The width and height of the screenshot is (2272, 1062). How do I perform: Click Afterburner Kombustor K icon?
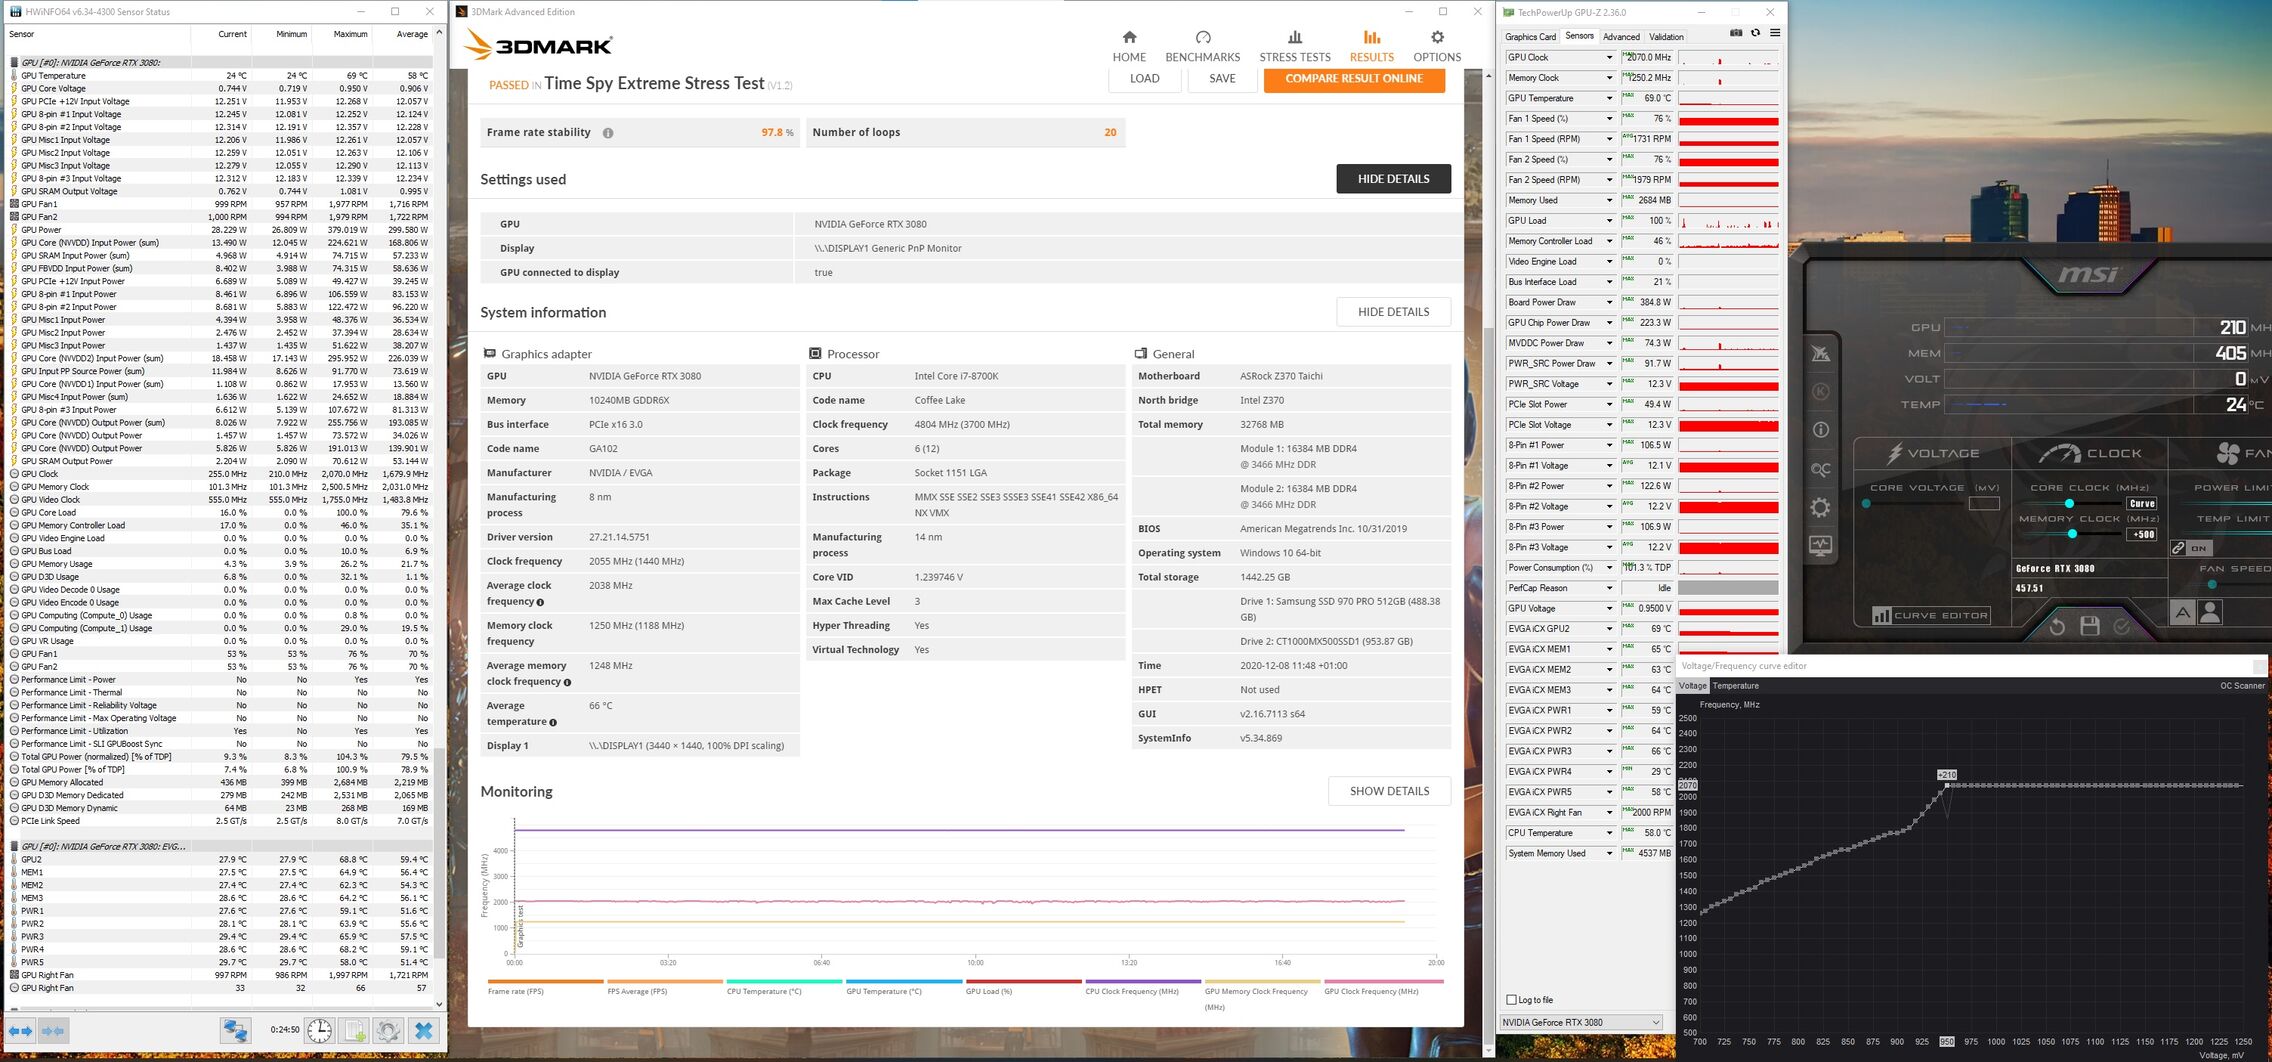[x=1821, y=392]
